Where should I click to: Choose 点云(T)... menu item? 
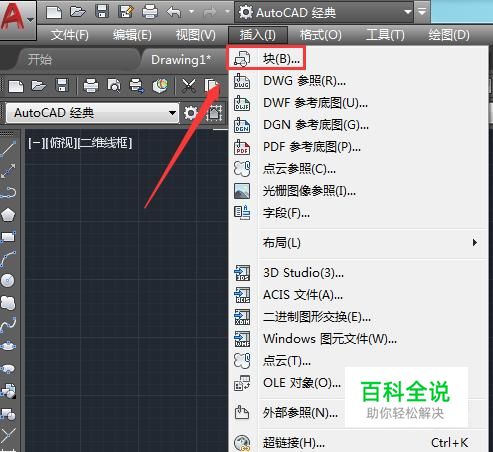click(358, 361)
